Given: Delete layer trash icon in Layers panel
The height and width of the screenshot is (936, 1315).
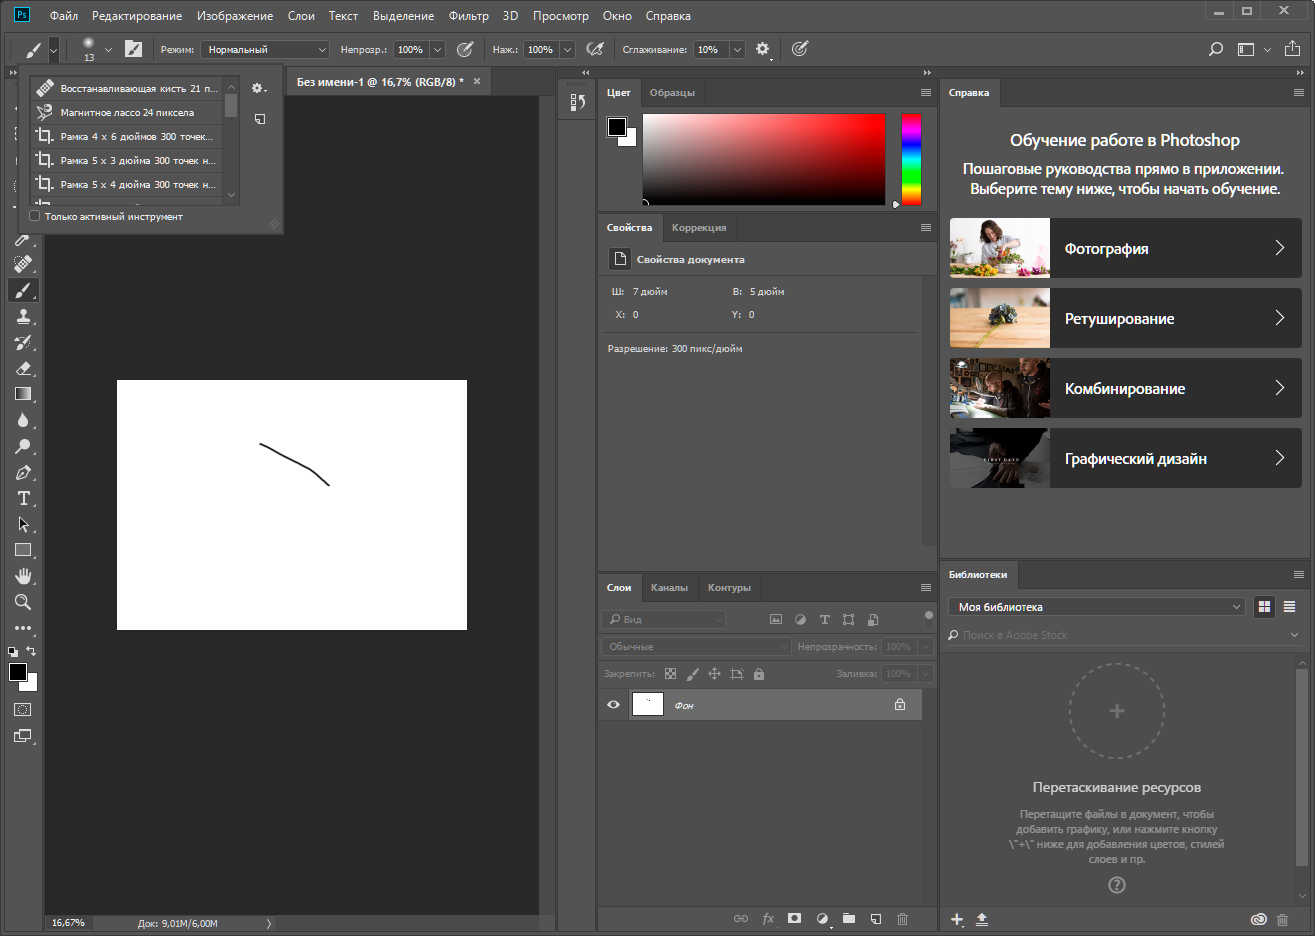Looking at the screenshot, I should point(902,918).
